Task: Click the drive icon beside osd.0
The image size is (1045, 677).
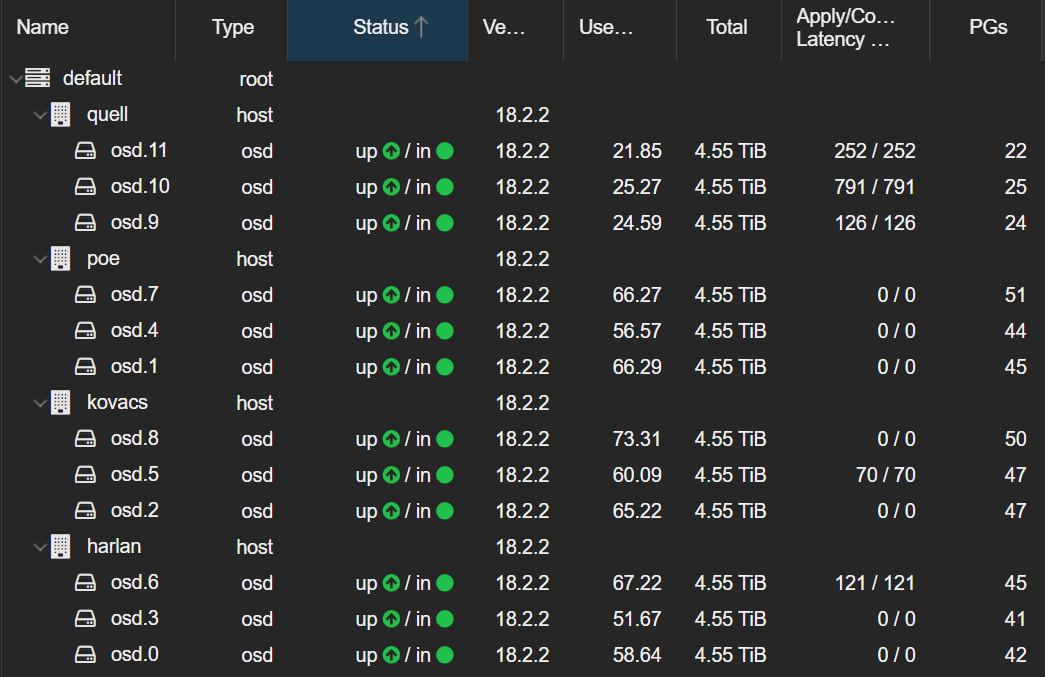Action: (x=85, y=654)
